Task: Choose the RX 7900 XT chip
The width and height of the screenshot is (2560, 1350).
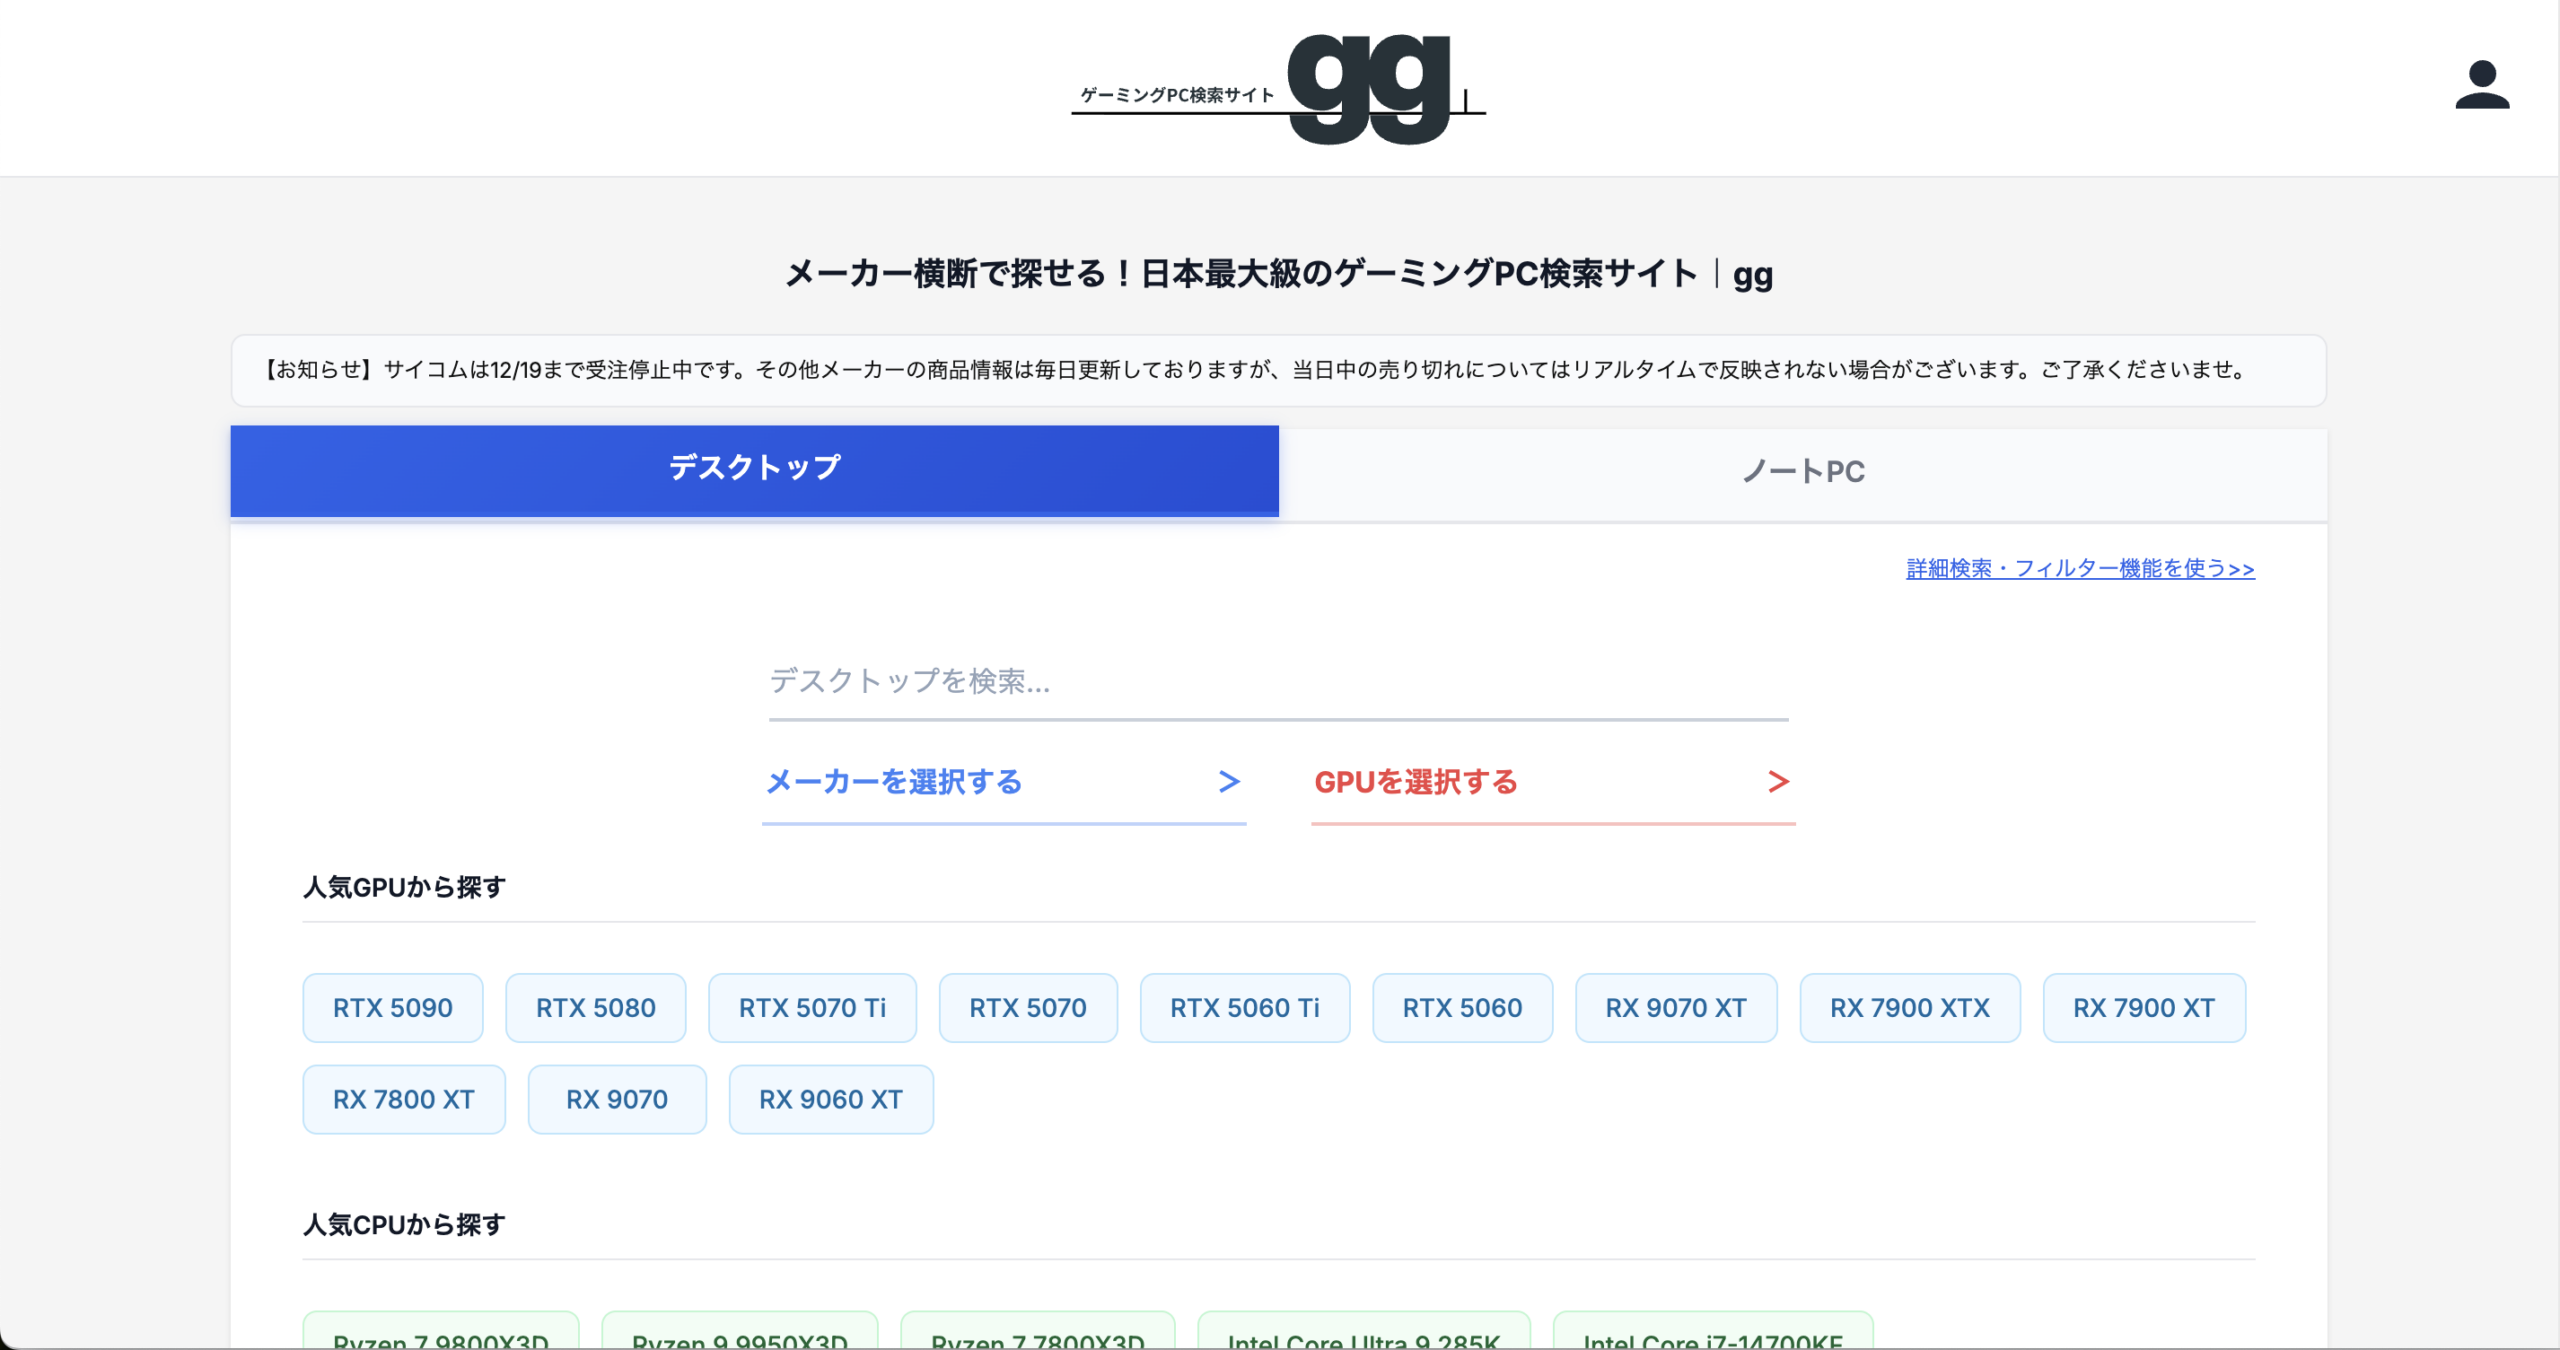Action: pos(2143,1008)
